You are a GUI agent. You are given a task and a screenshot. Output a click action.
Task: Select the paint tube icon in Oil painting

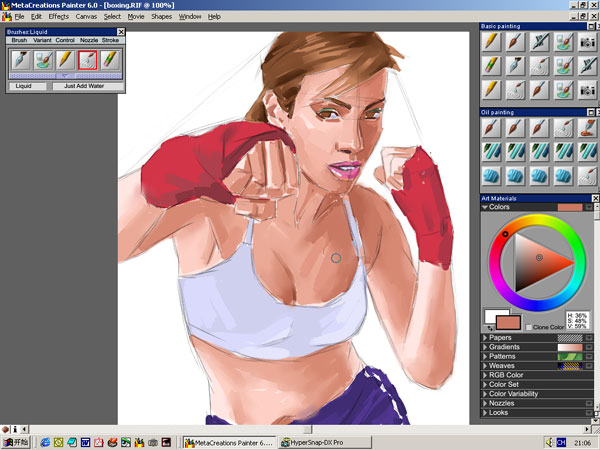(x=588, y=128)
